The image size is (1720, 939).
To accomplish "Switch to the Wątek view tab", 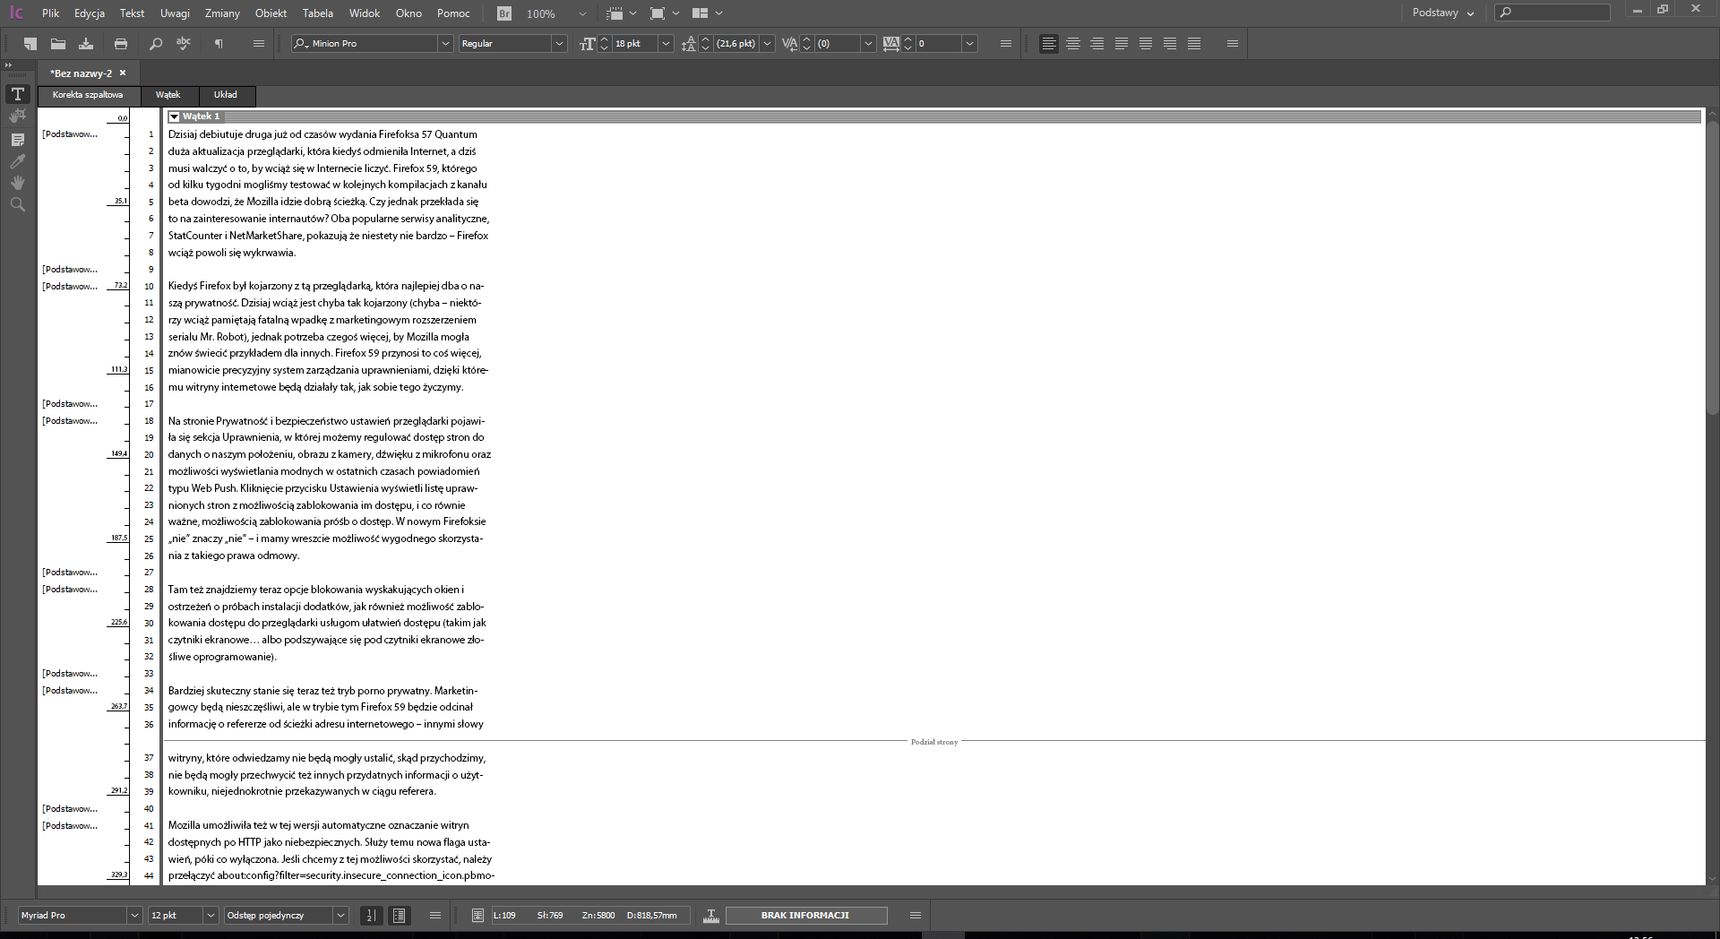I will (168, 95).
